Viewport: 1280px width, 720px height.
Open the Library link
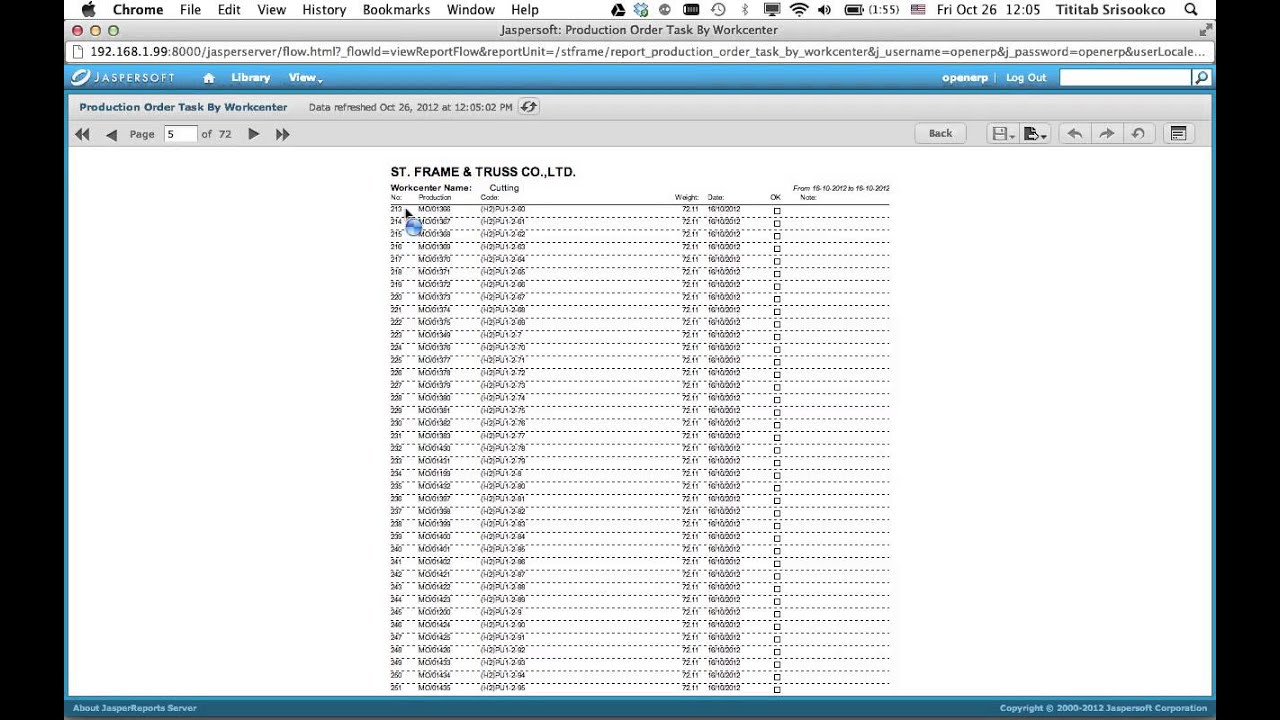250,78
